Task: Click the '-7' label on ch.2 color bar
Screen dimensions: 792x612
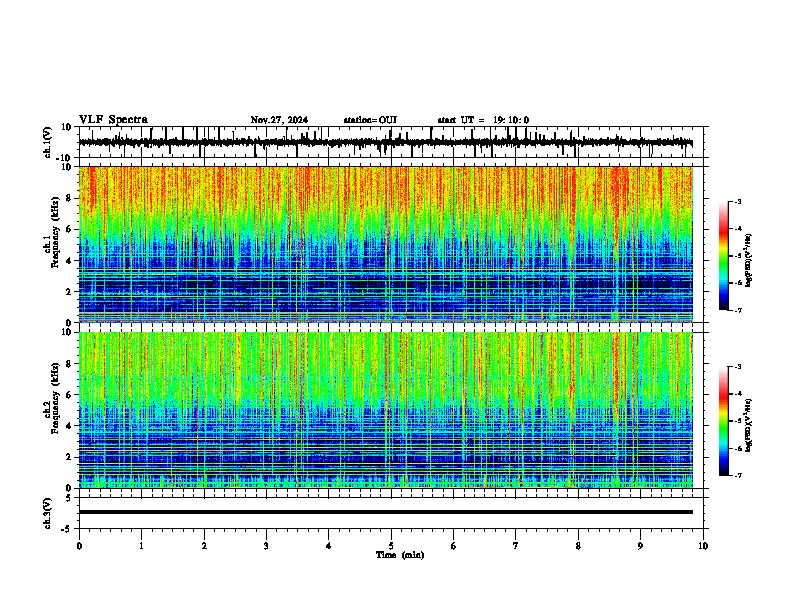Action: 738,475
